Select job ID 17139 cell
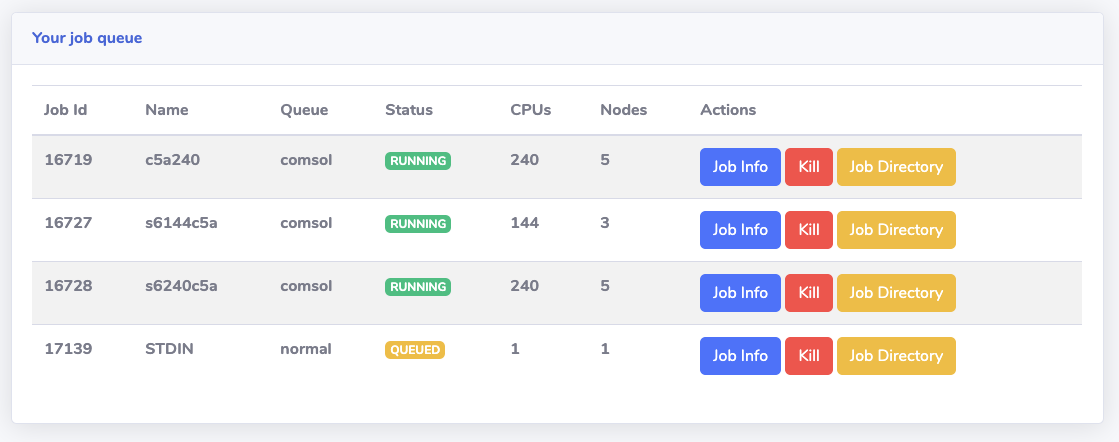The height and width of the screenshot is (442, 1119). pos(69,349)
